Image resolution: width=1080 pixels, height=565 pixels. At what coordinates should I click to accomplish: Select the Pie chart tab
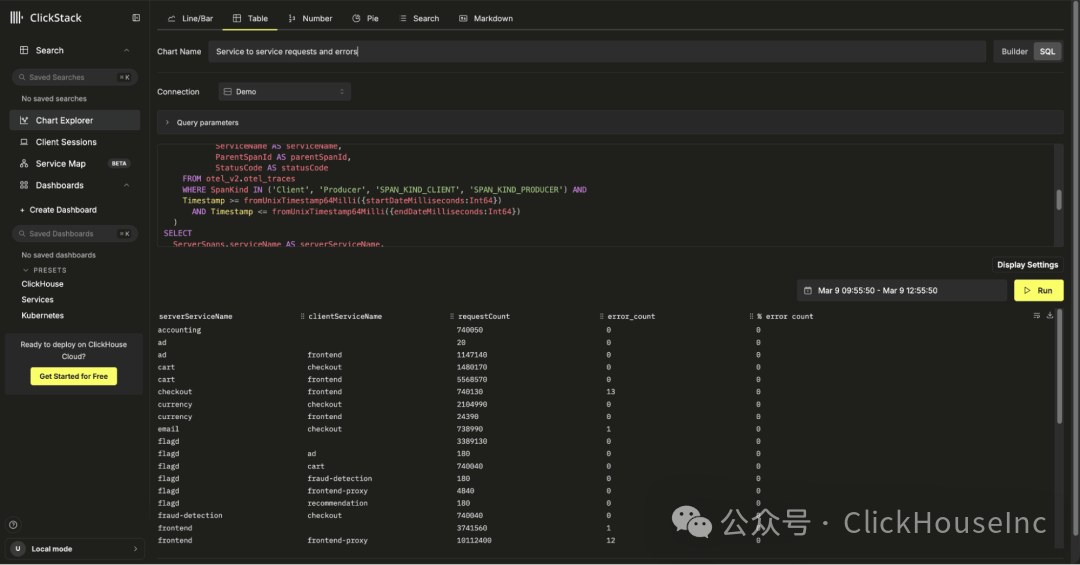(x=365, y=19)
